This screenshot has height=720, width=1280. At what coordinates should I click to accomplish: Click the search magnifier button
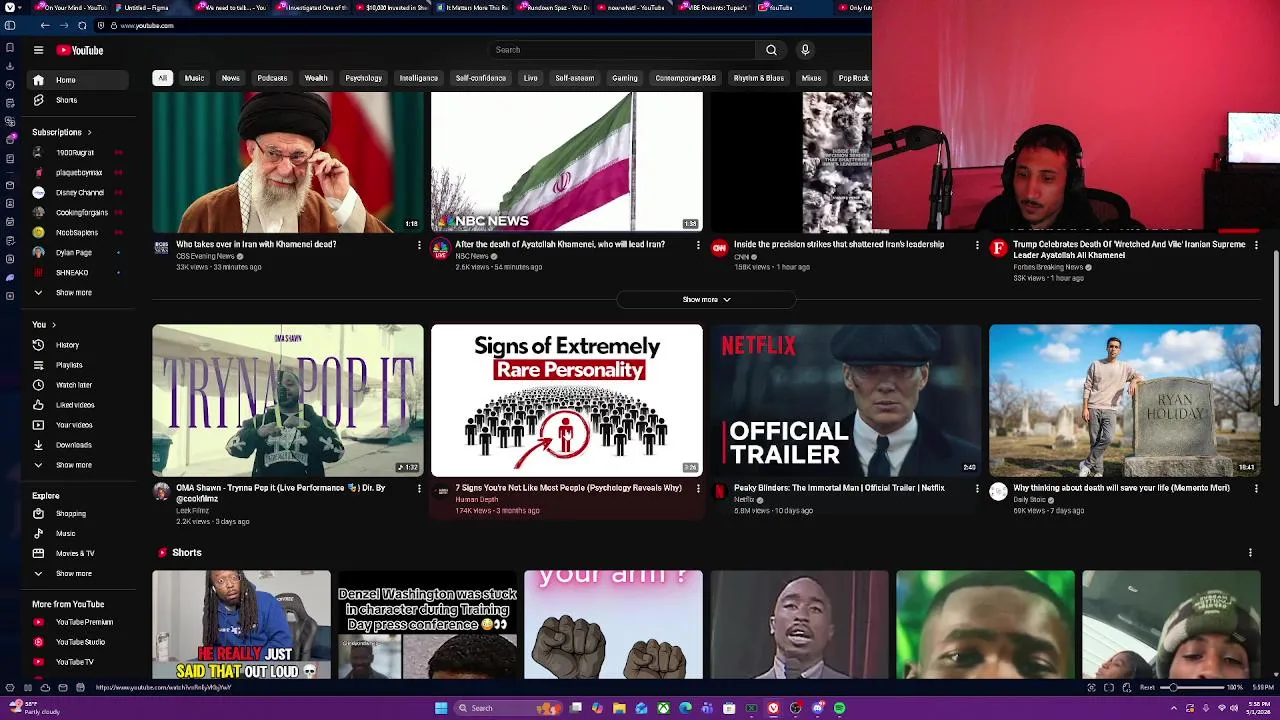(771, 50)
